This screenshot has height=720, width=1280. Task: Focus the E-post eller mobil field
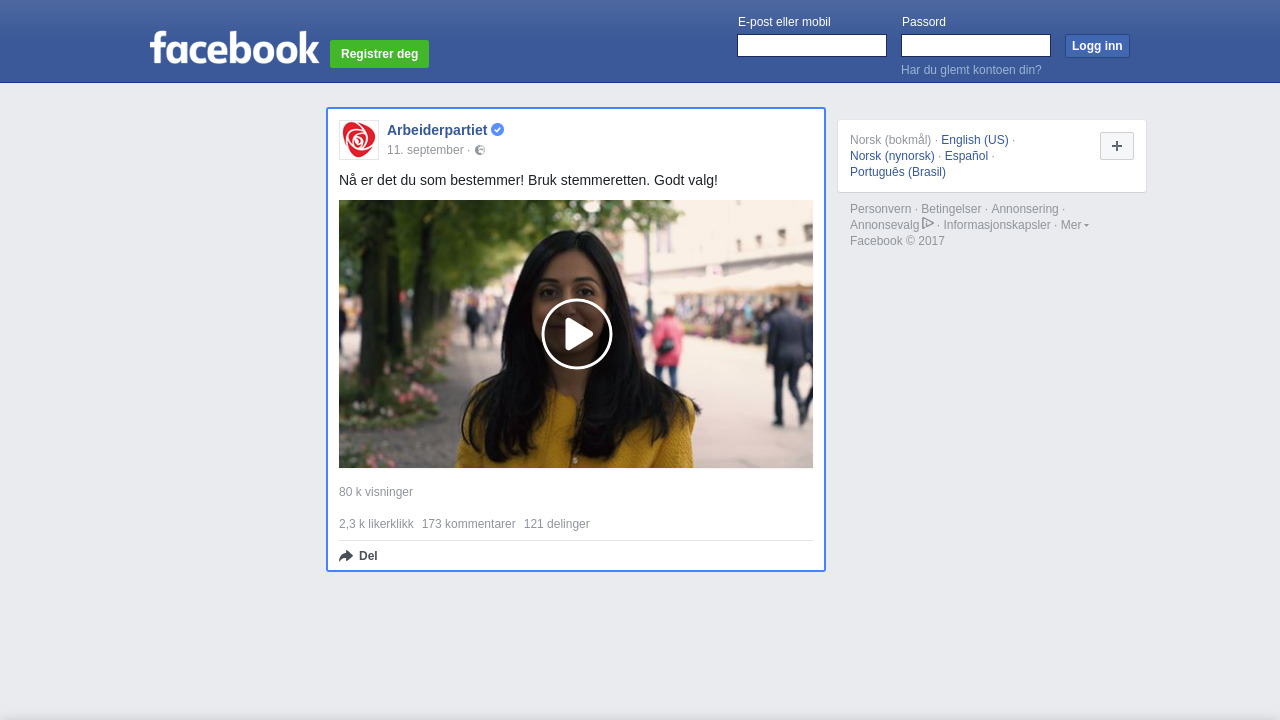(x=811, y=46)
